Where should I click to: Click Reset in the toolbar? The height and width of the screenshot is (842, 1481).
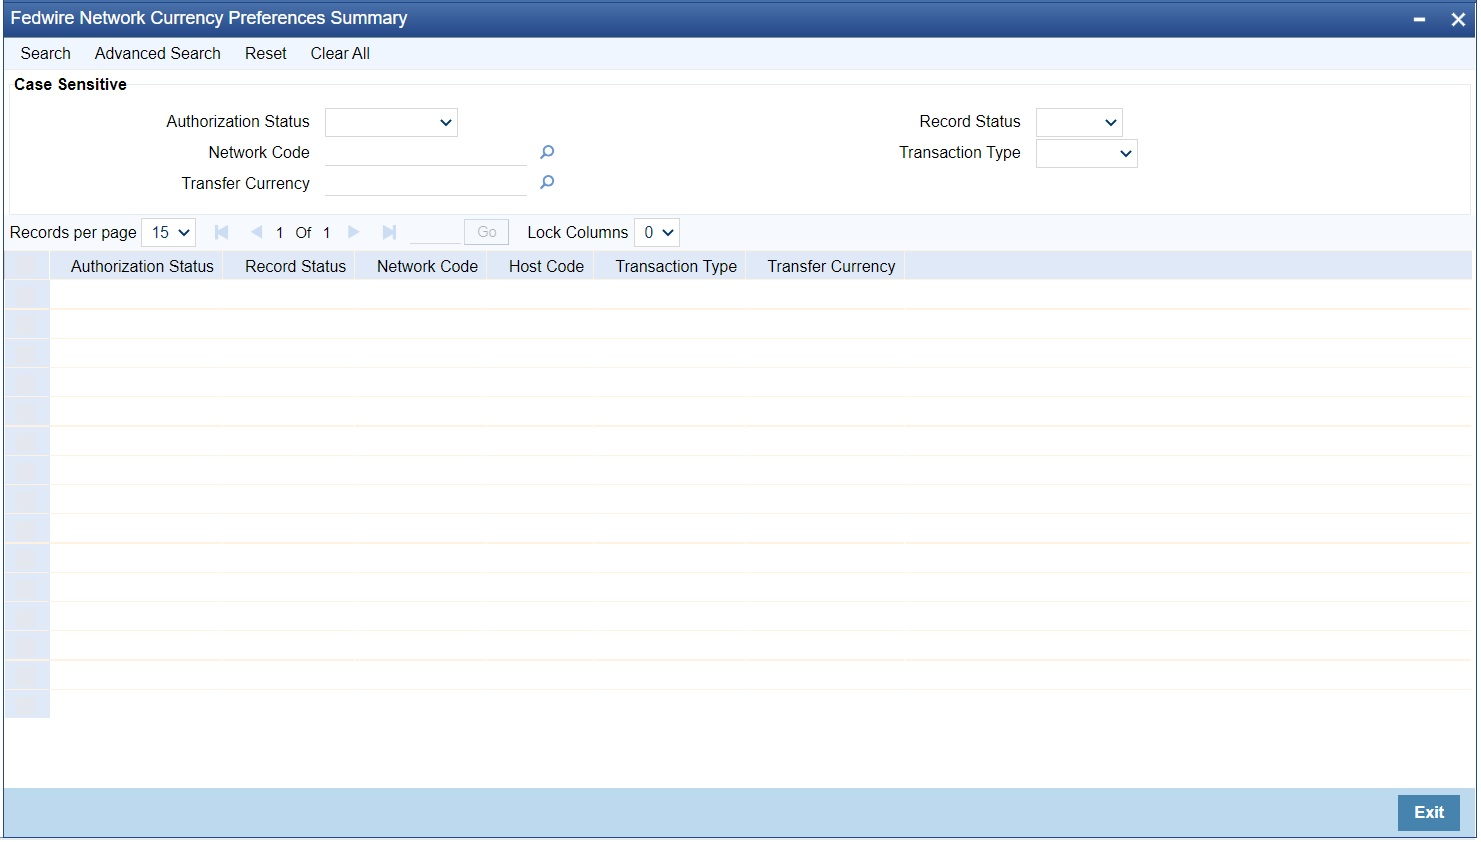click(x=266, y=53)
